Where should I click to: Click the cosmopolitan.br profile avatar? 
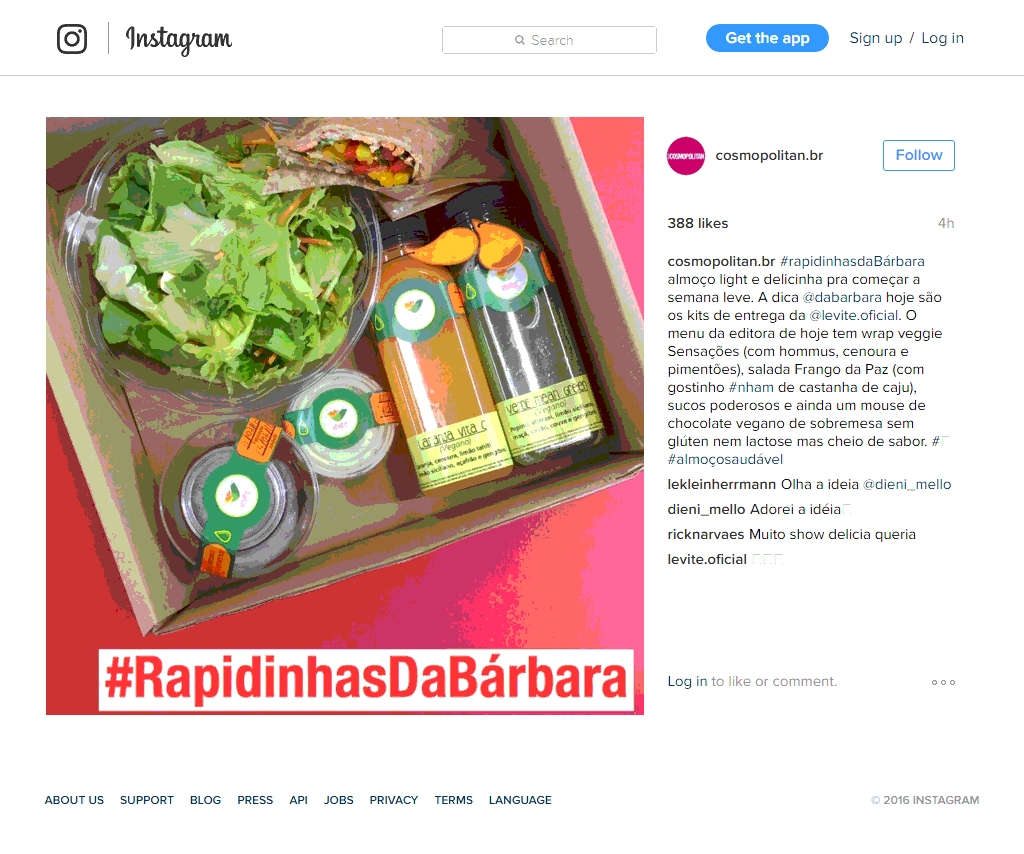[x=686, y=155]
